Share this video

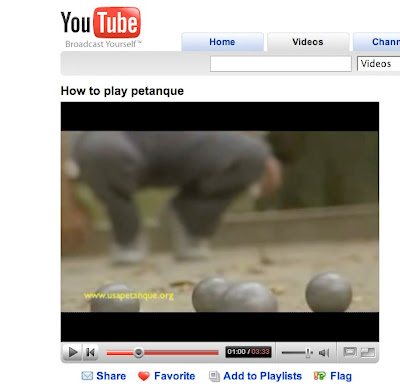tap(111, 376)
